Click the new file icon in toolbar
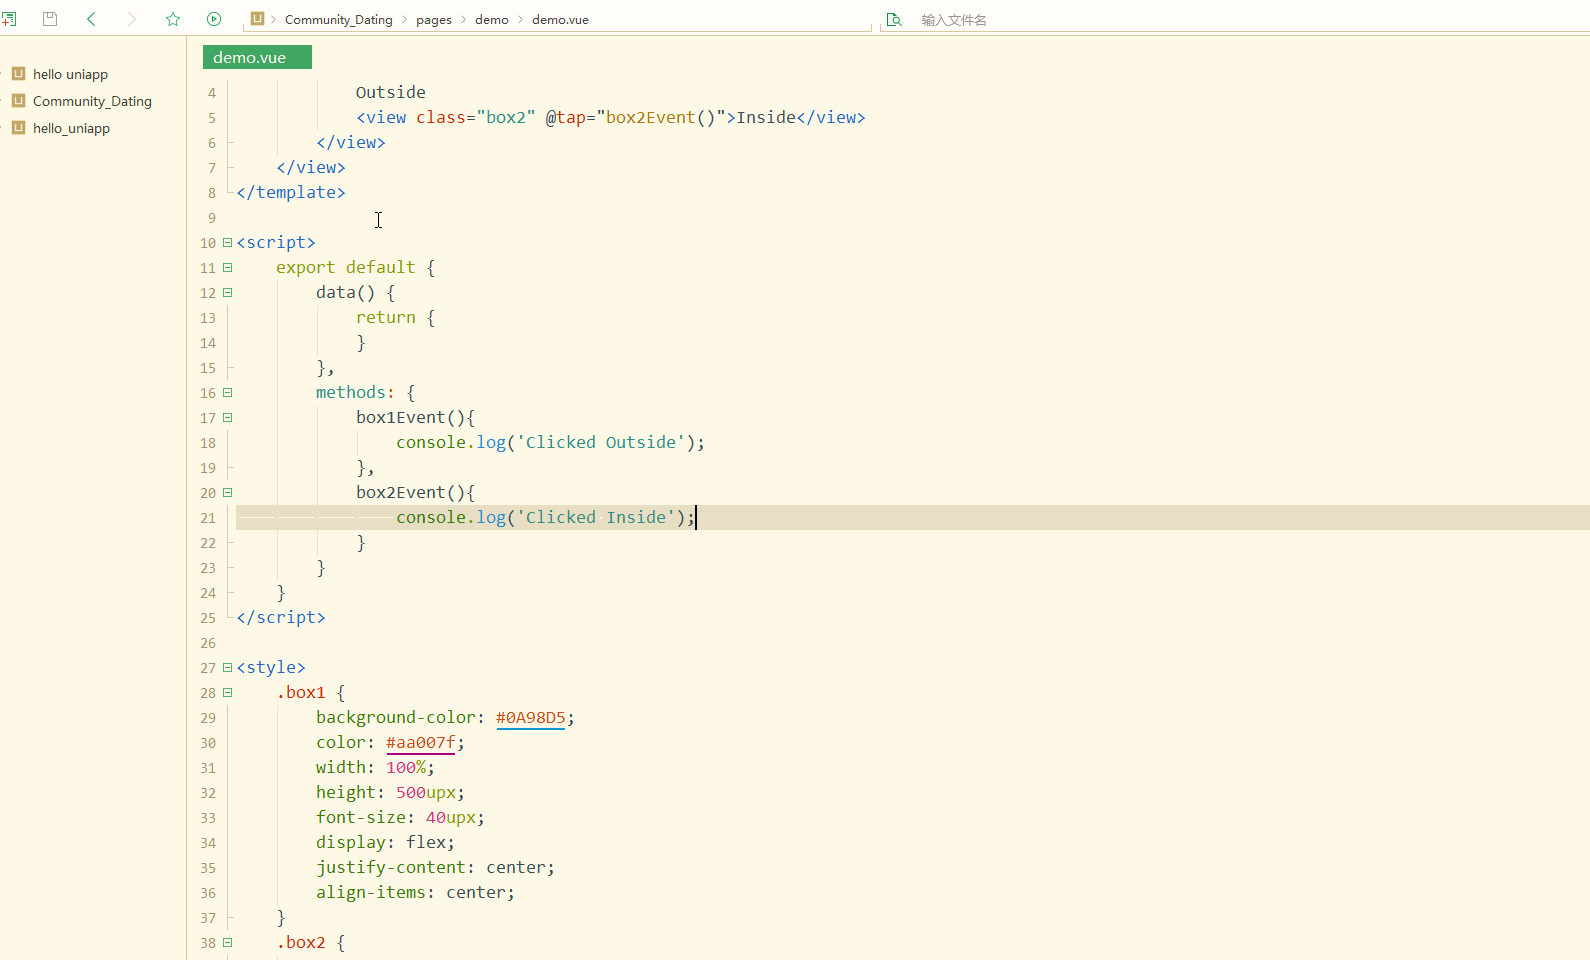This screenshot has width=1590, height=960. tap(9, 19)
